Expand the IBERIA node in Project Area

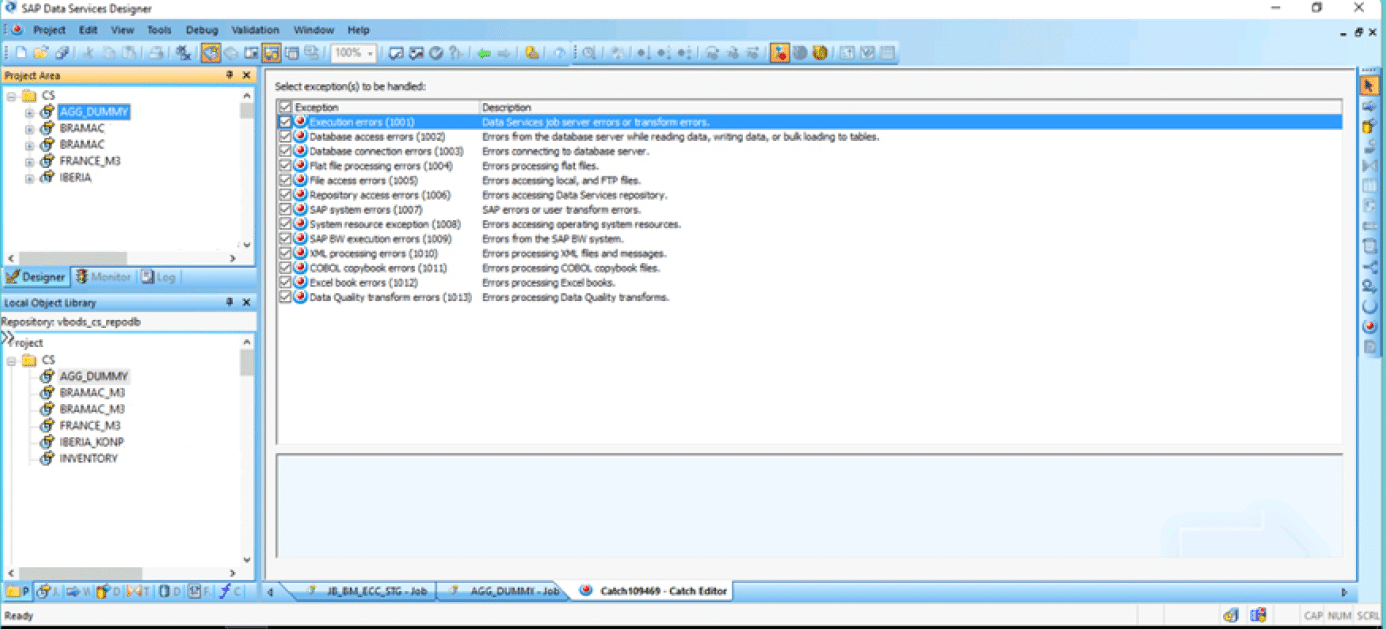pyautogui.click(x=29, y=178)
